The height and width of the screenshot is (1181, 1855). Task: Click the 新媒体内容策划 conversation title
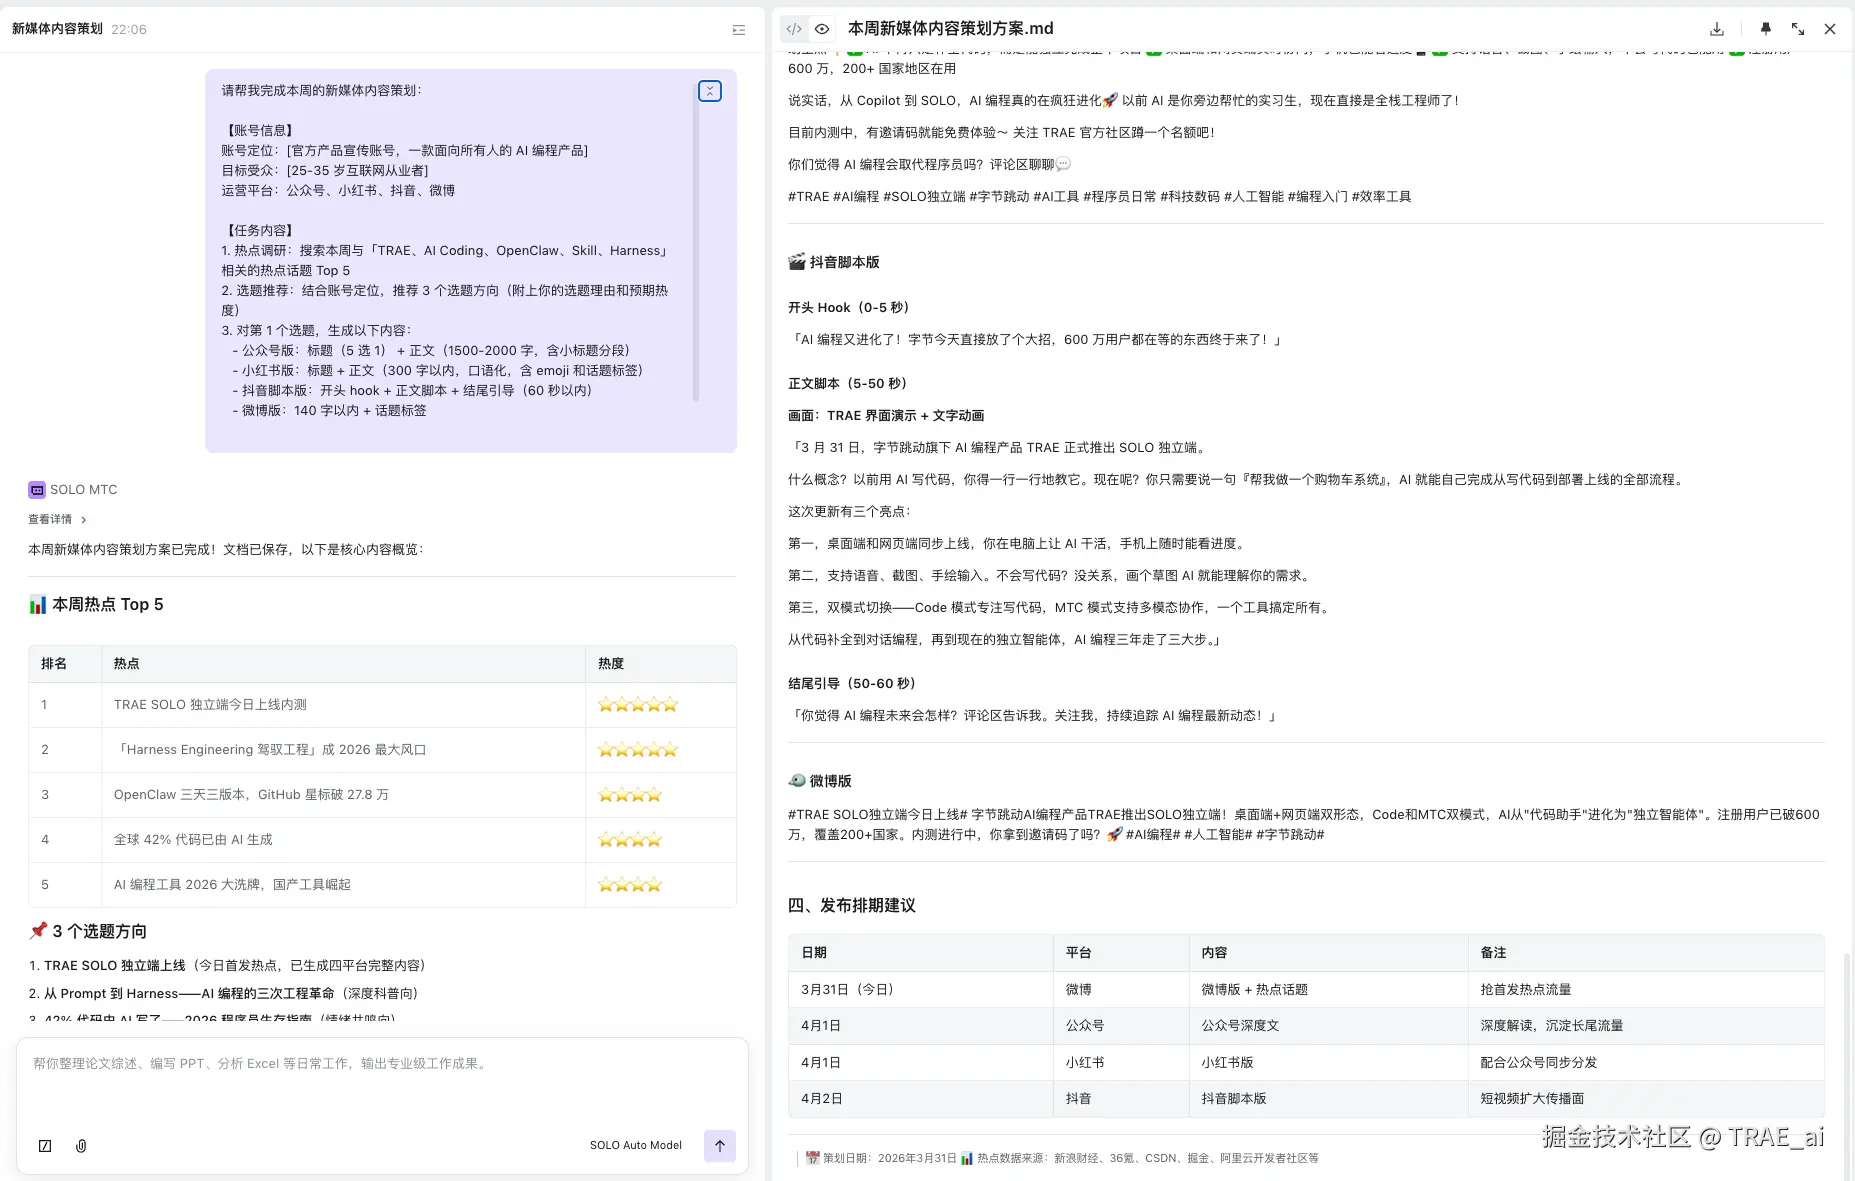tap(57, 29)
